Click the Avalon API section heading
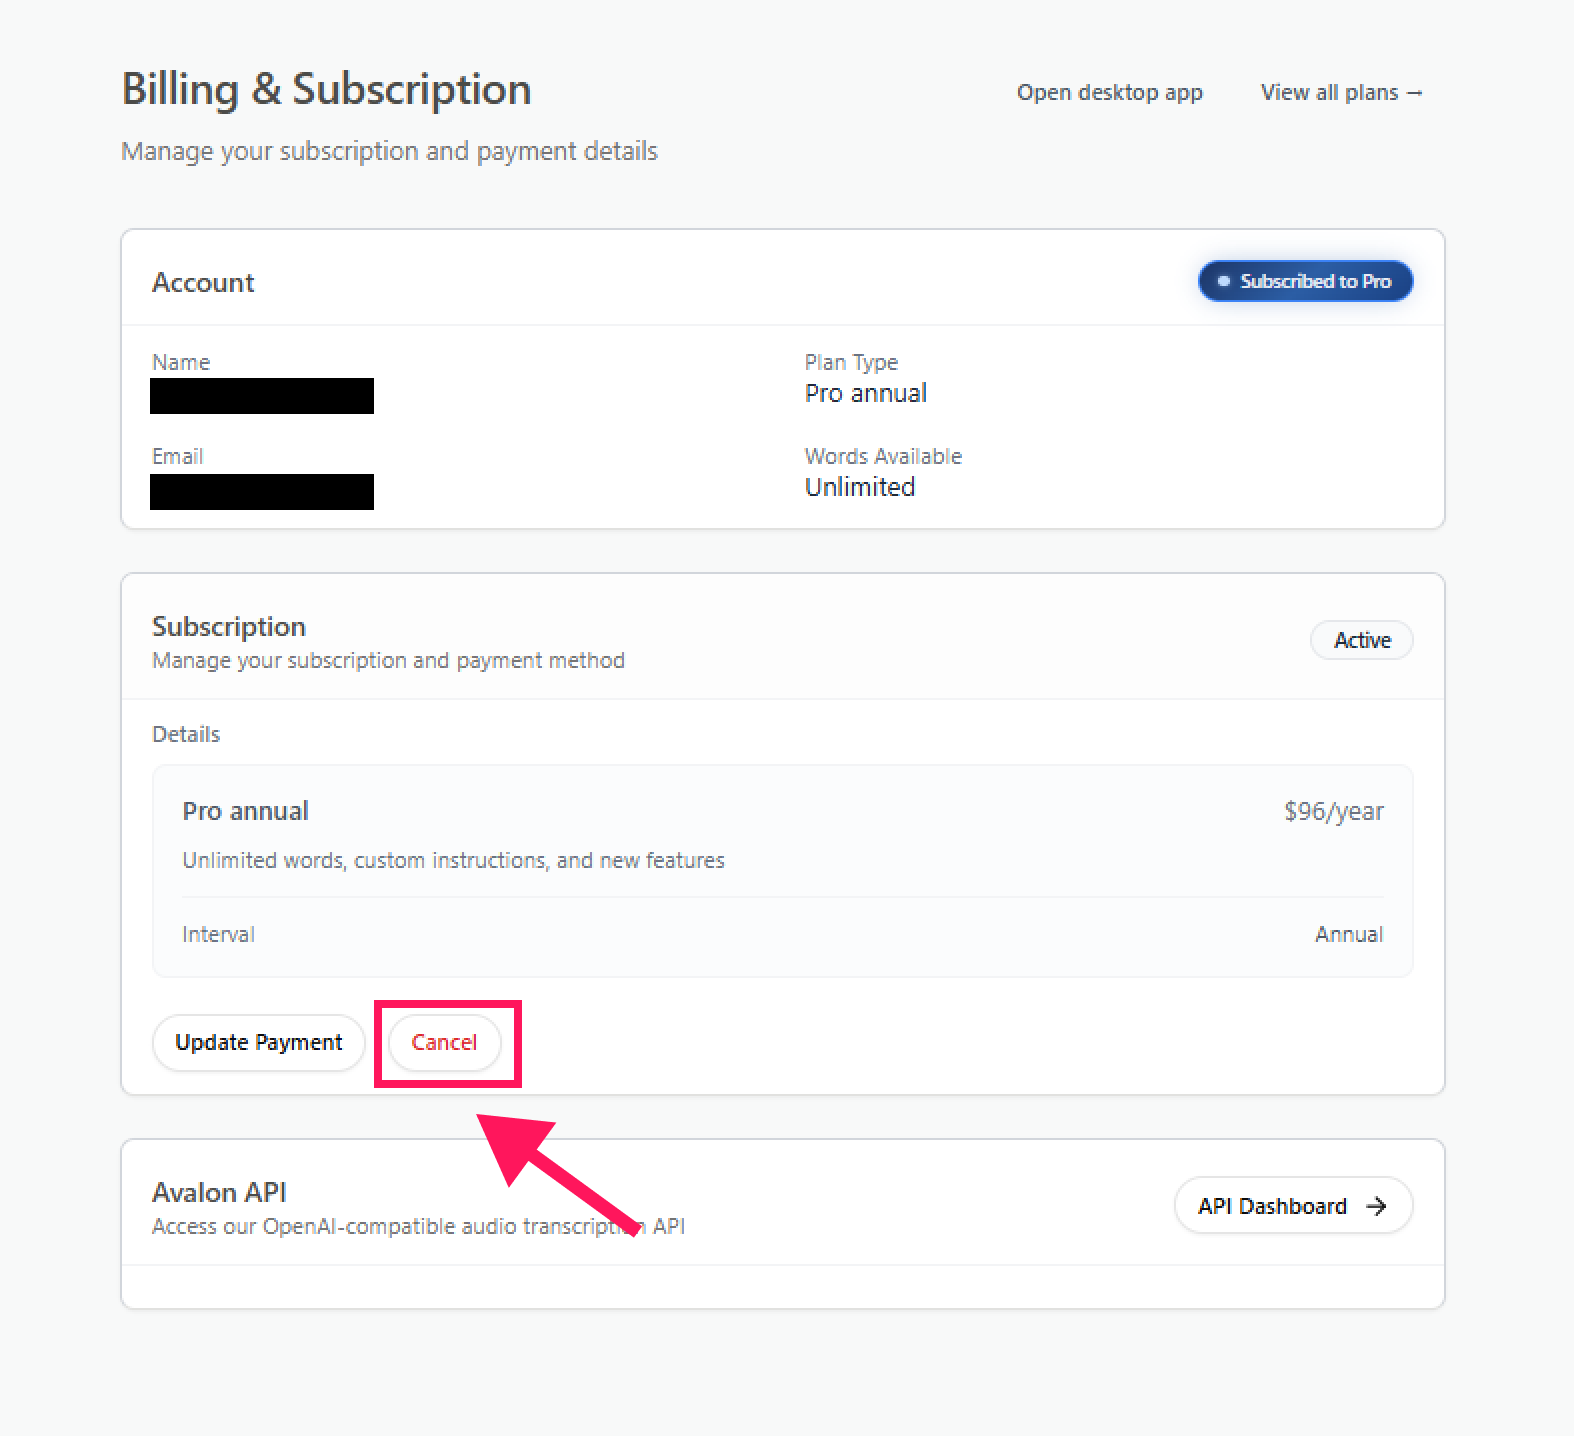This screenshot has height=1436, width=1574. [x=219, y=1192]
